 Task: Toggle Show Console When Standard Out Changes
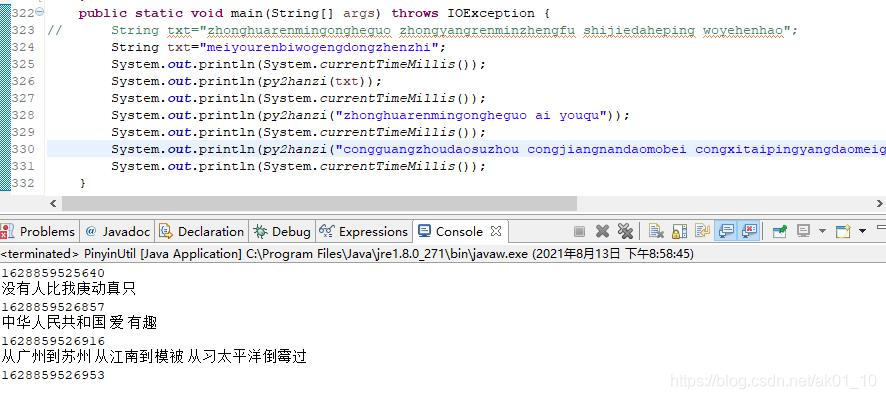coord(726,231)
